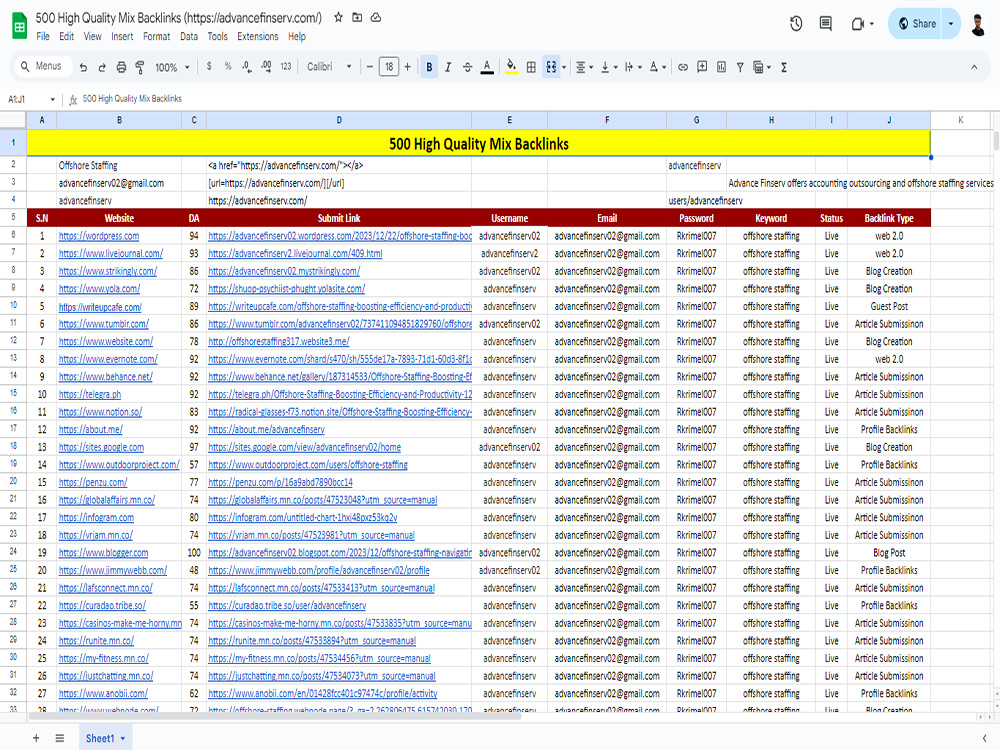
Task: Decrease font size minus button
Action: pyautogui.click(x=369, y=66)
